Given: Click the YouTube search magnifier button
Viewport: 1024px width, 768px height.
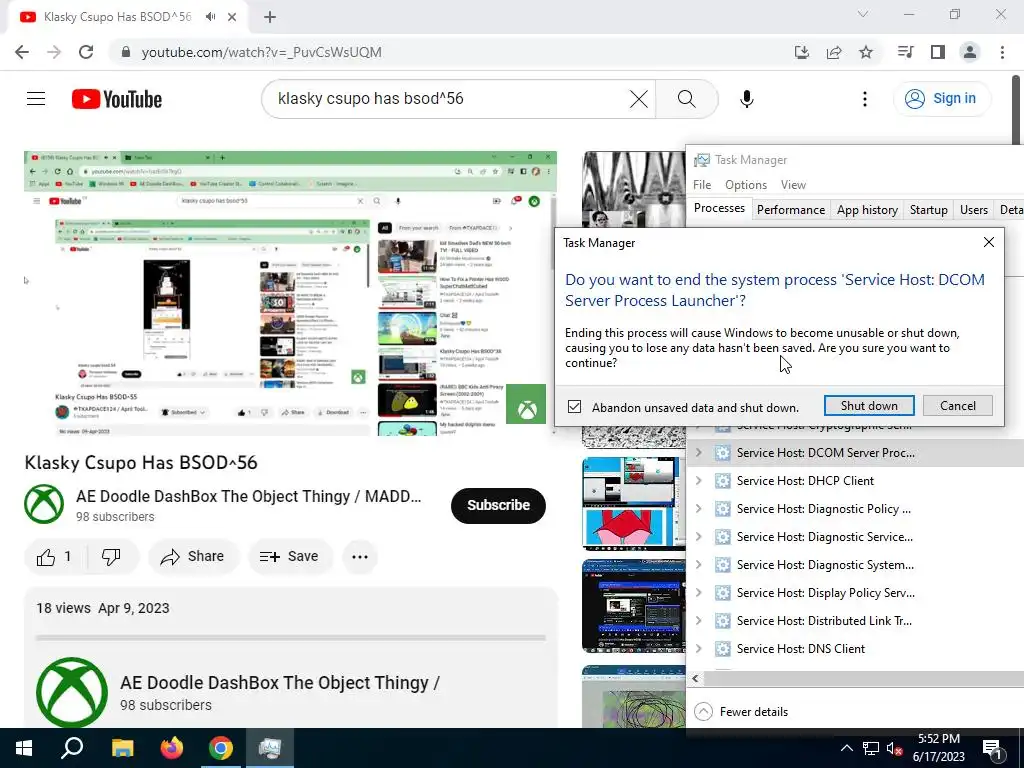Looking at the screenshot, I should pyautogui.click(x=686, y=99).
